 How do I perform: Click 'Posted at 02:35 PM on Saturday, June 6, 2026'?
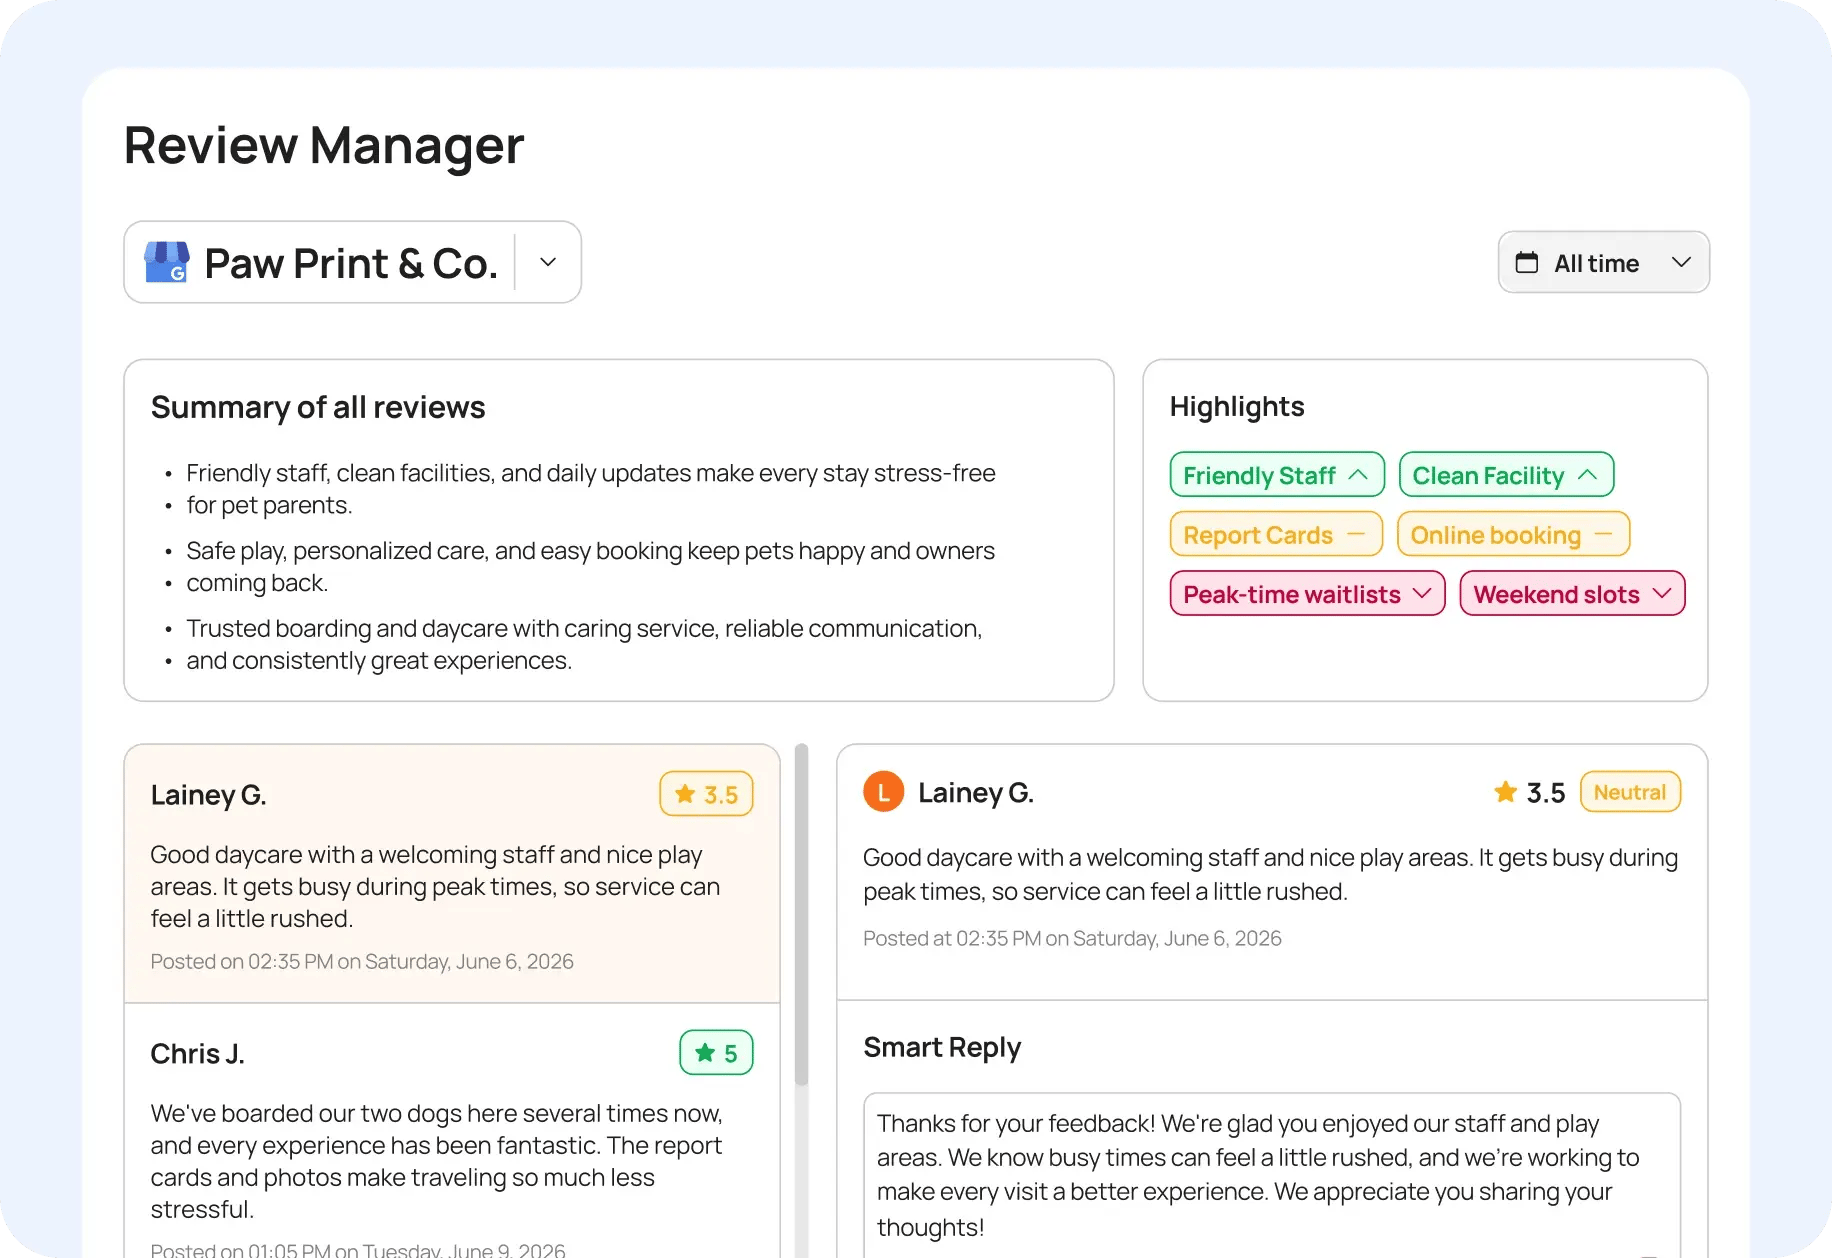coord(1072,938)
